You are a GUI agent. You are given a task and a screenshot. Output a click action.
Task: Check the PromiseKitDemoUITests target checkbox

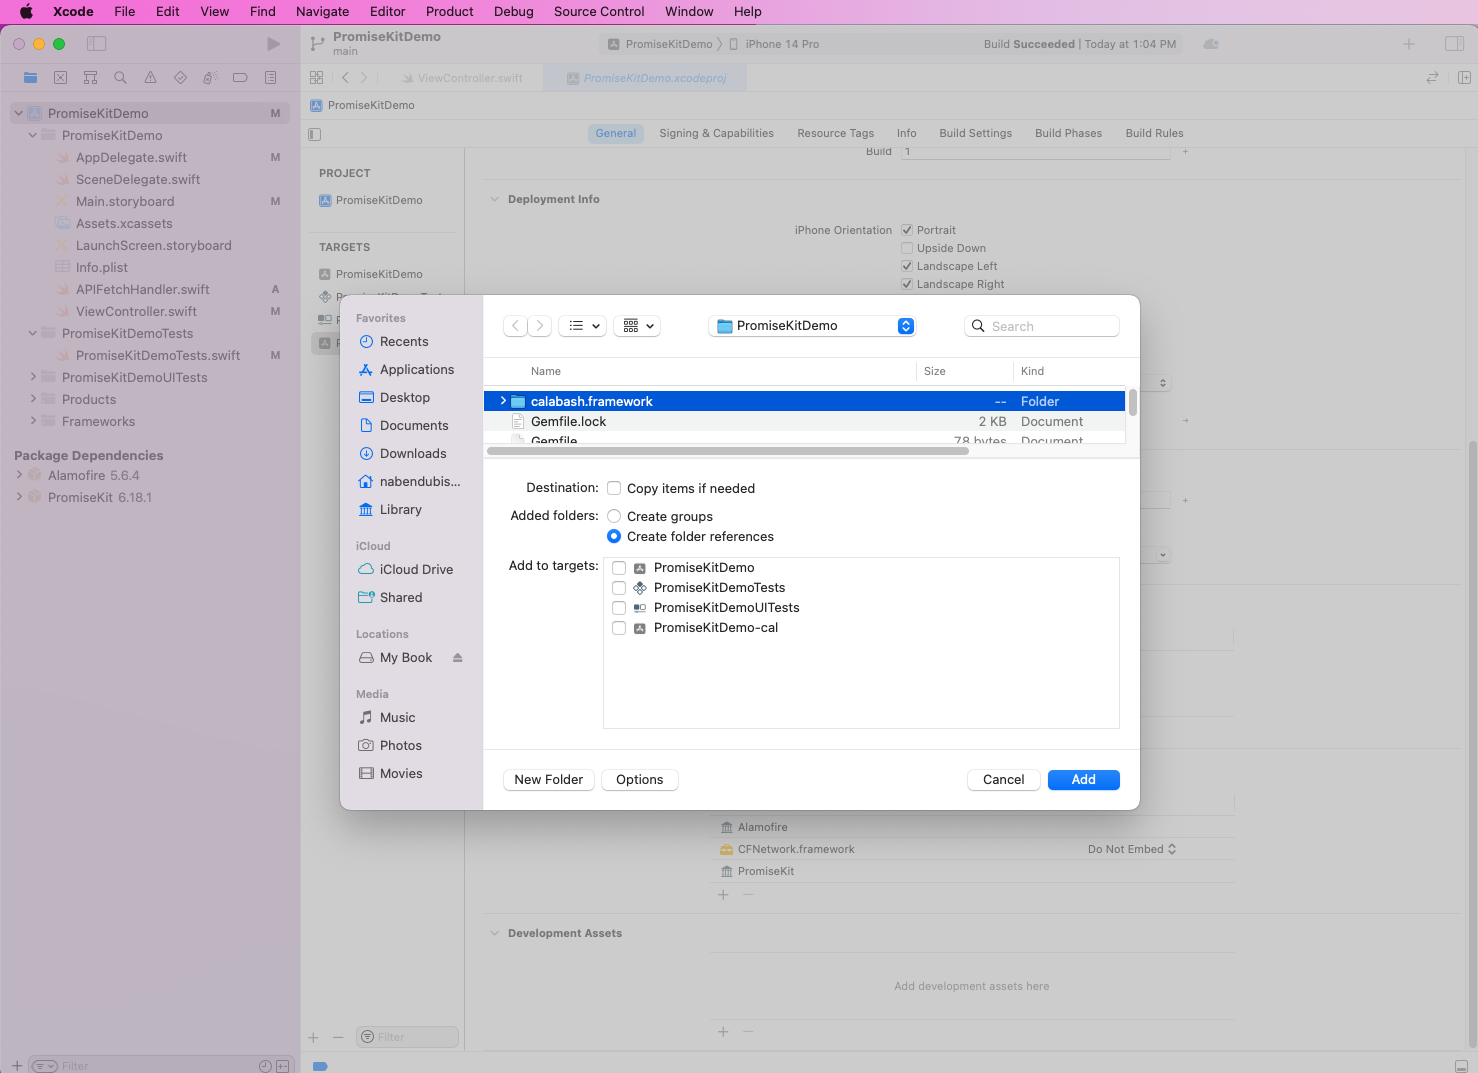coord(619,608)
